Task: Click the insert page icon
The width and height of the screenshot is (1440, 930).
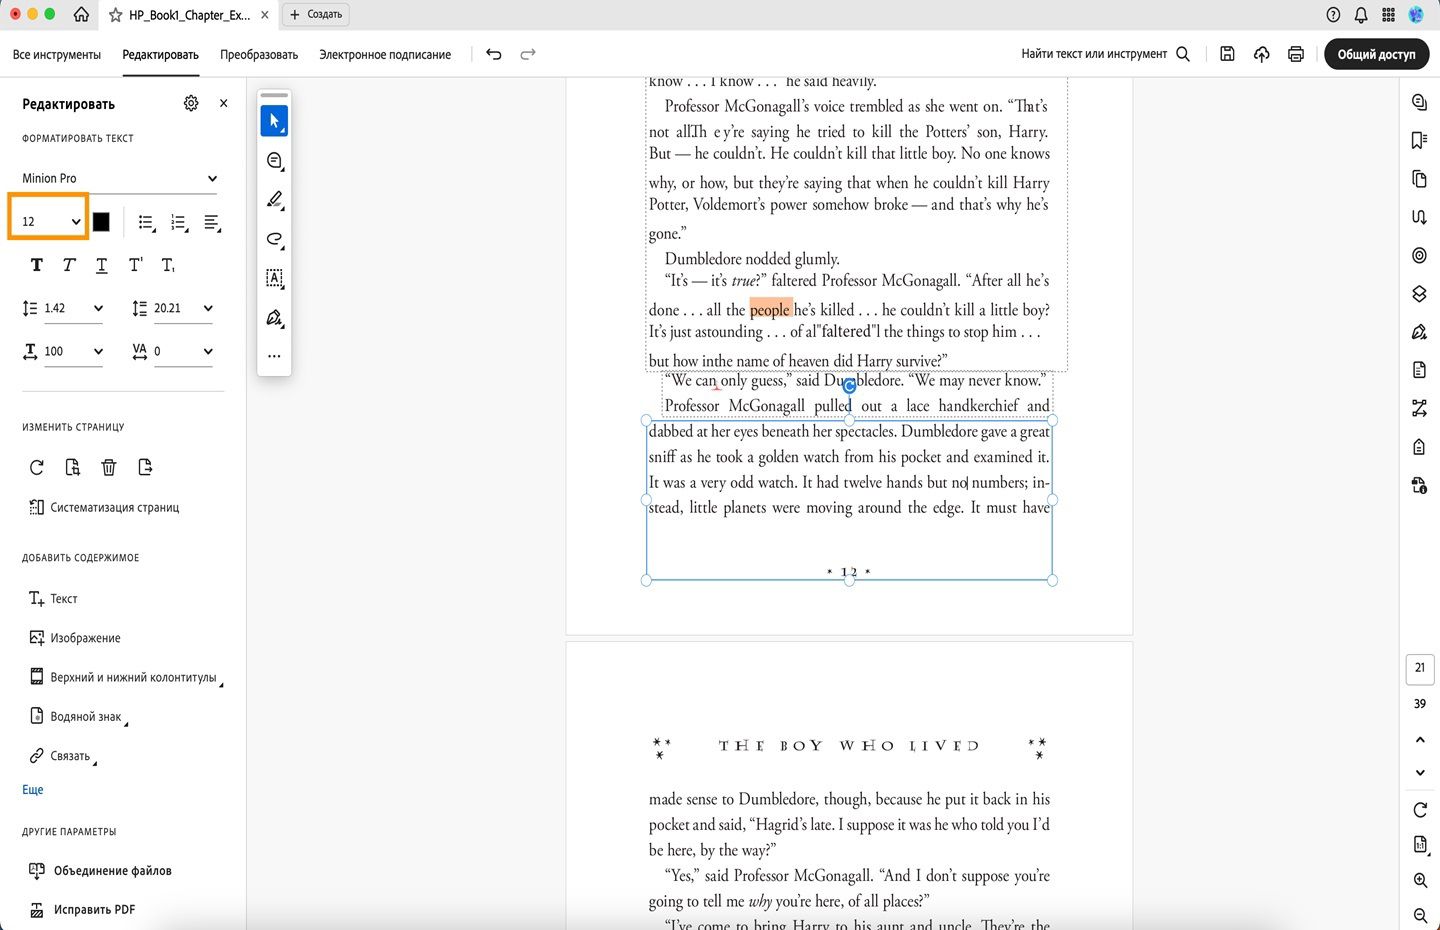Action: [x=145, y=467]
